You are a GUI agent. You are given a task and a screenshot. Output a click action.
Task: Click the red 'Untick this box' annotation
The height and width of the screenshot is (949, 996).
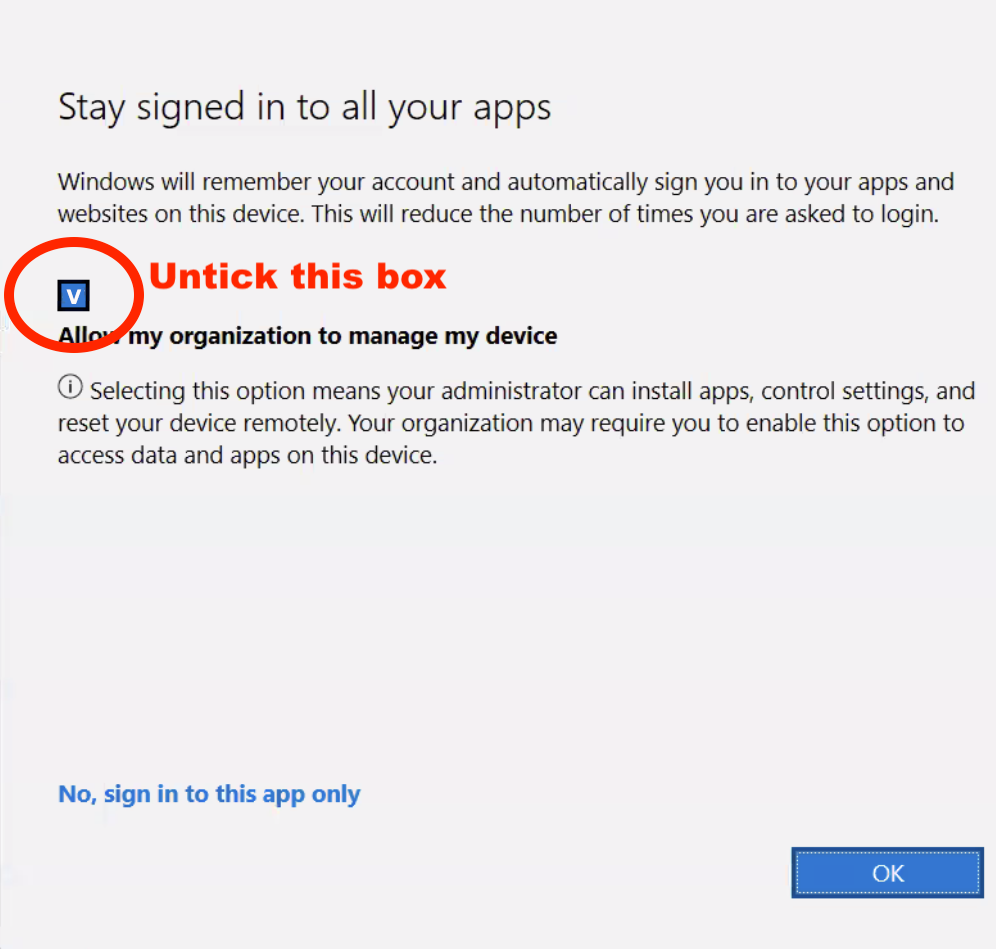[x=297, y=276]
